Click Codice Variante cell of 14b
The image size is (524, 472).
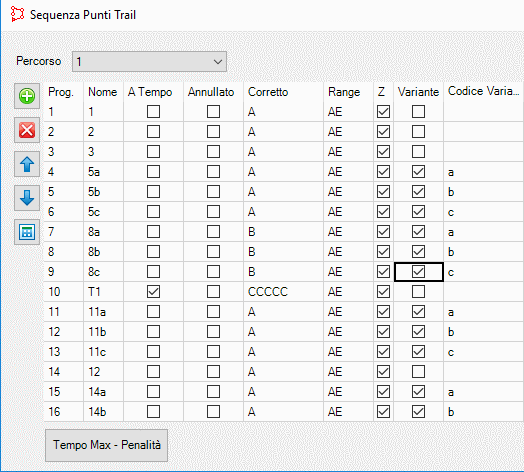coord(484,411)
